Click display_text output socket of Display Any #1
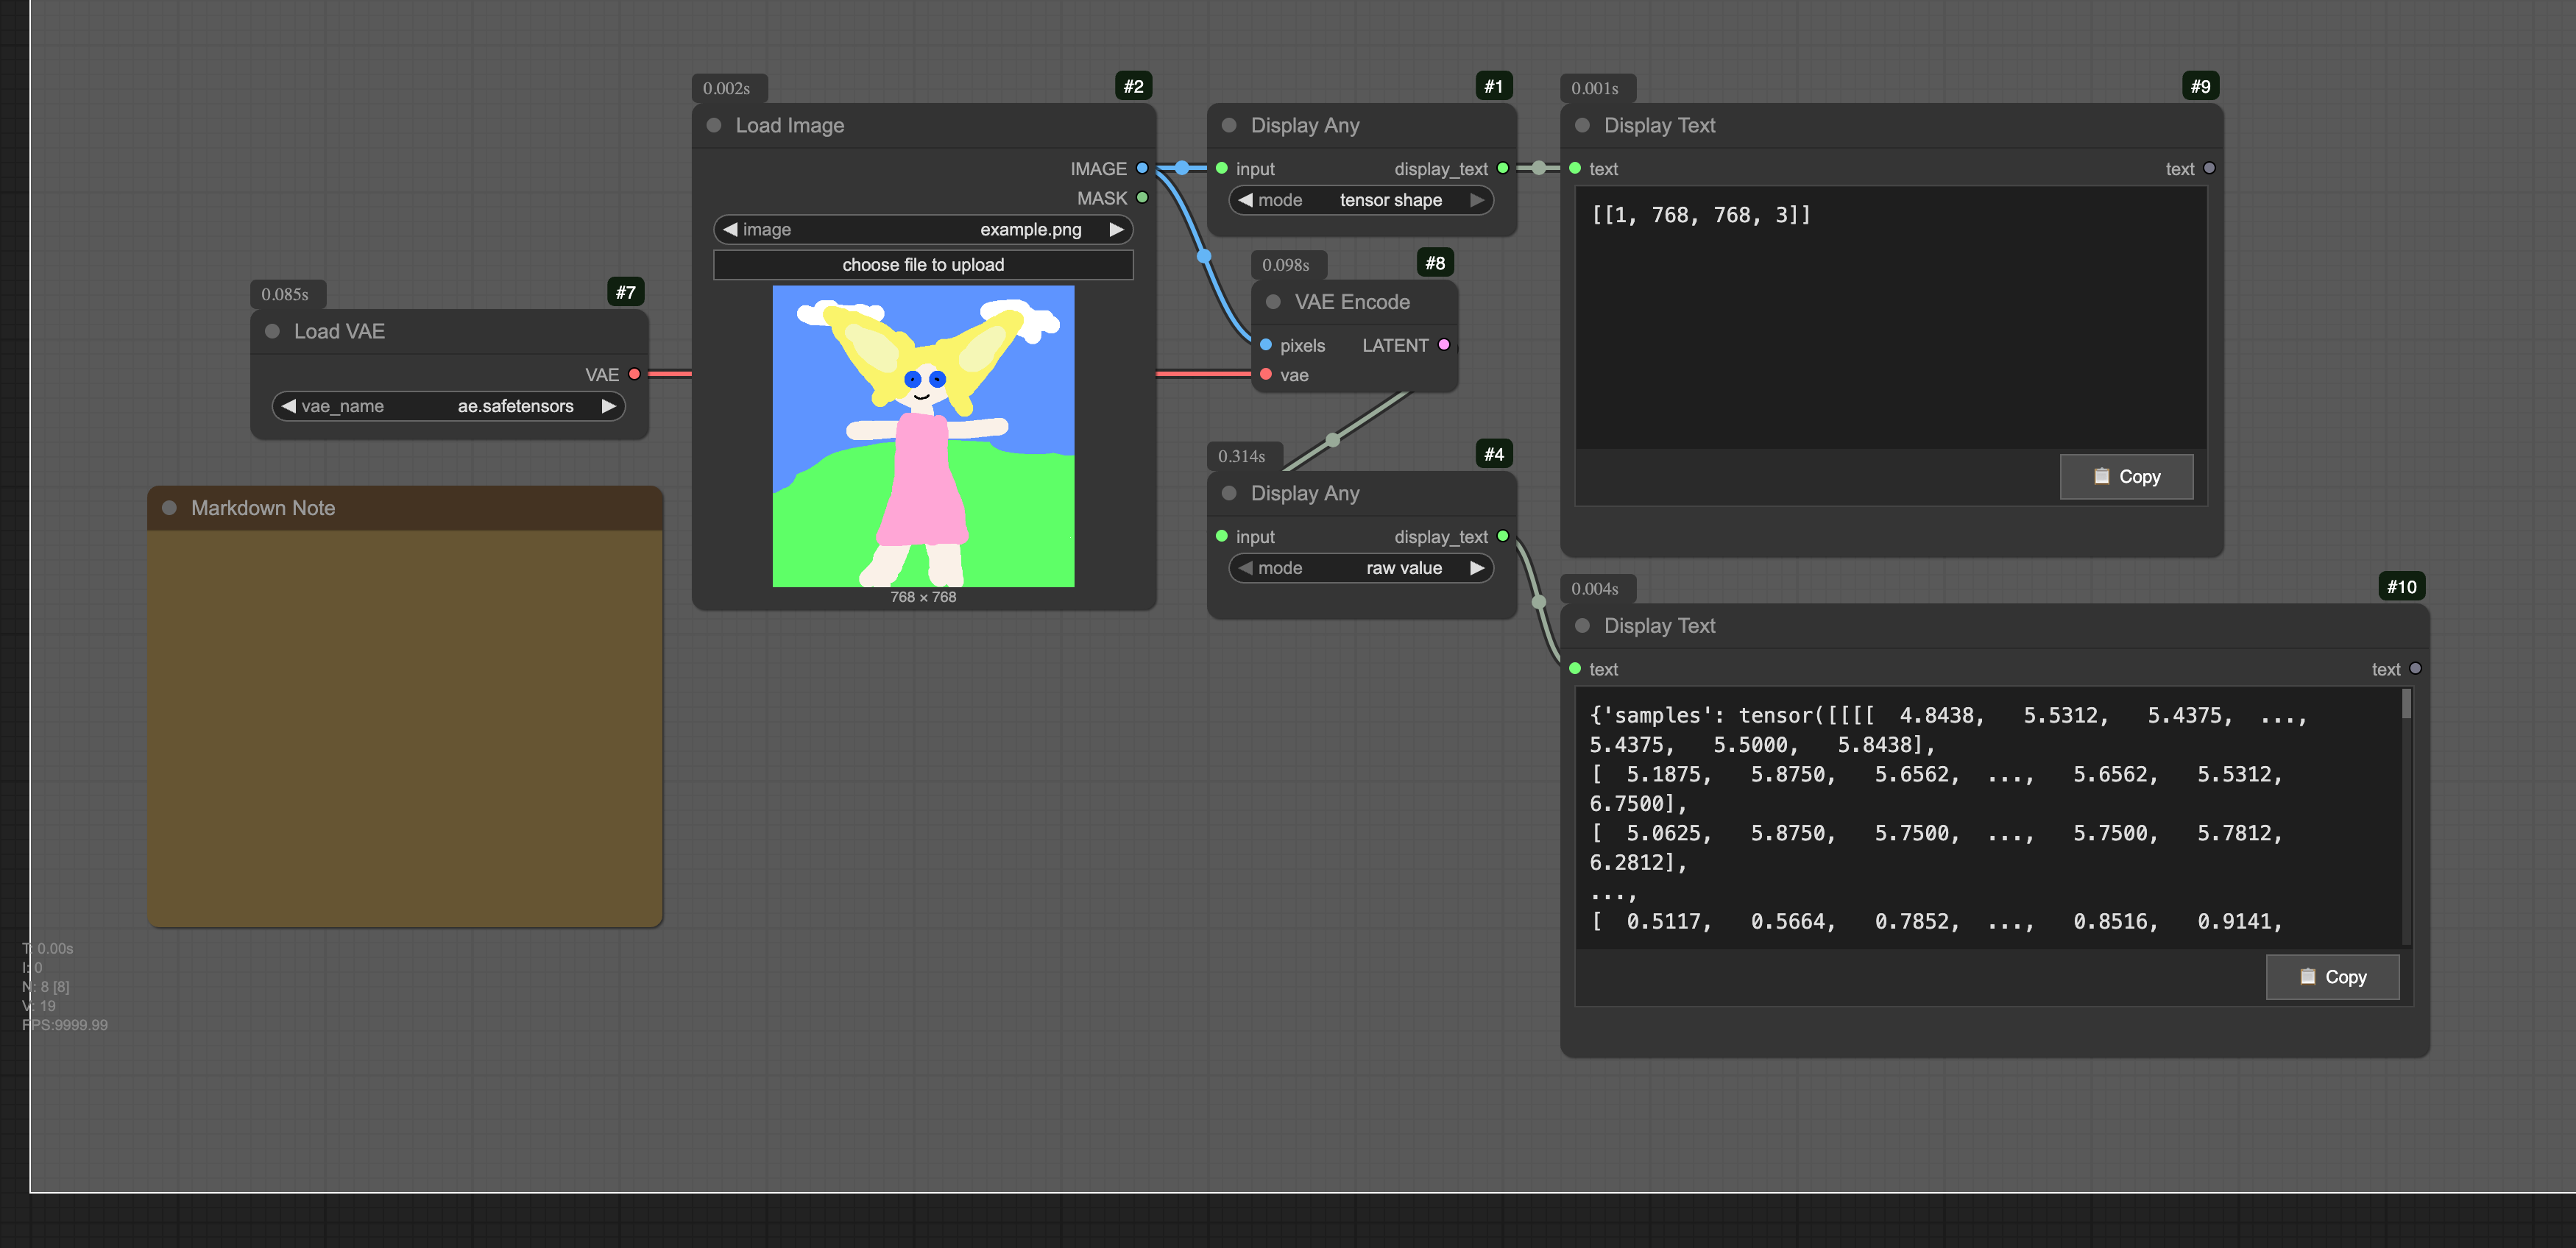 click(1502, 168)
